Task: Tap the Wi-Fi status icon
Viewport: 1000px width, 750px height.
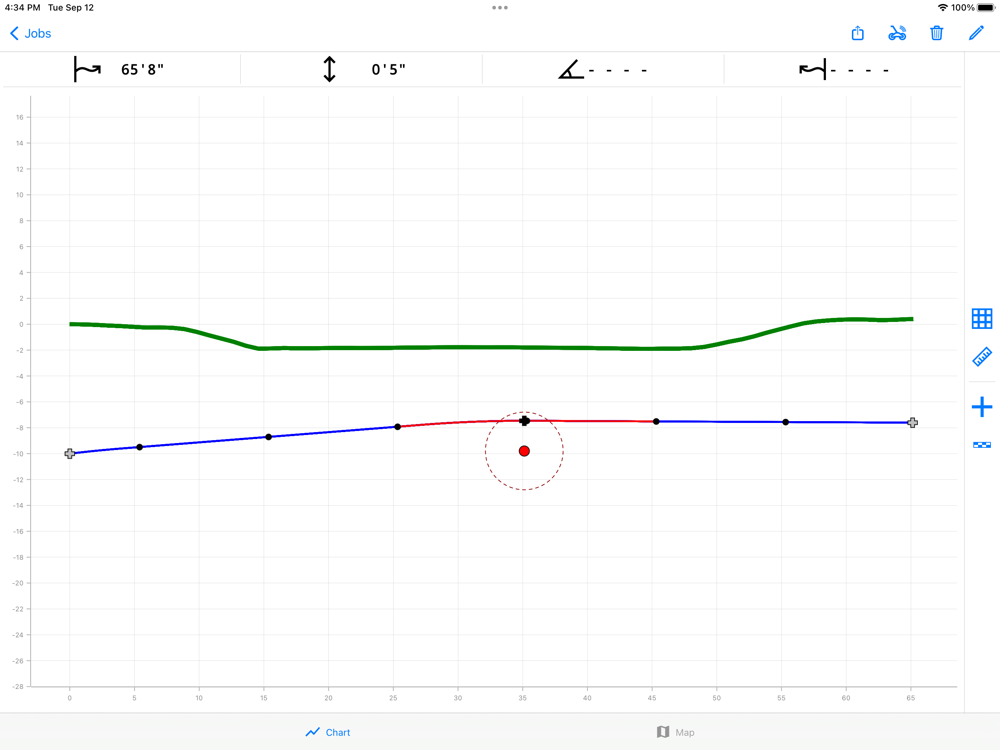Action: [943, 8]
